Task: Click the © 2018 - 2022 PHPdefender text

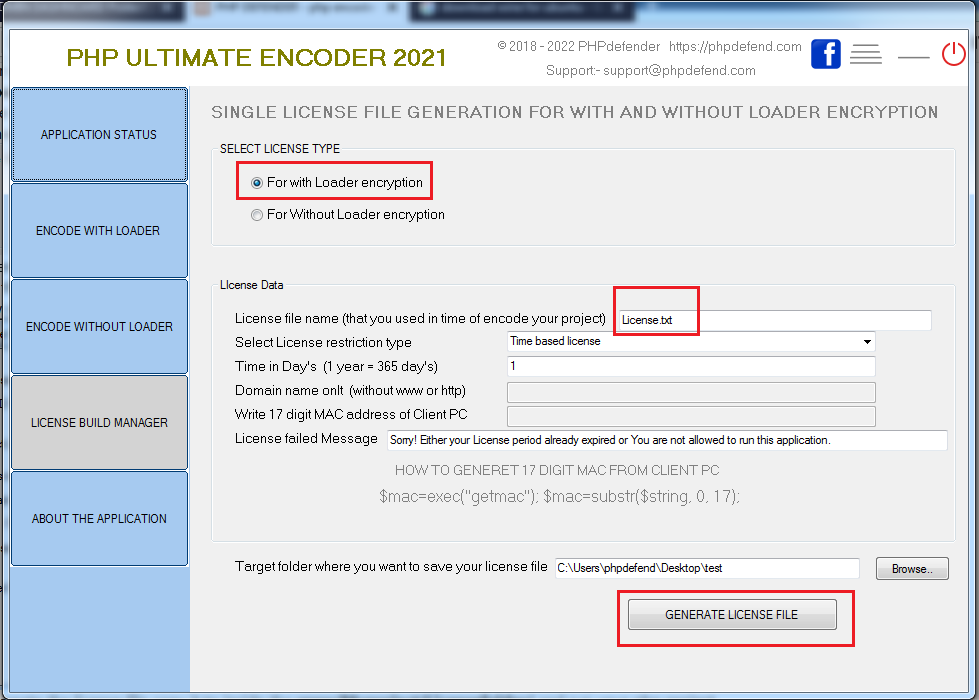Action: point(578,46)
